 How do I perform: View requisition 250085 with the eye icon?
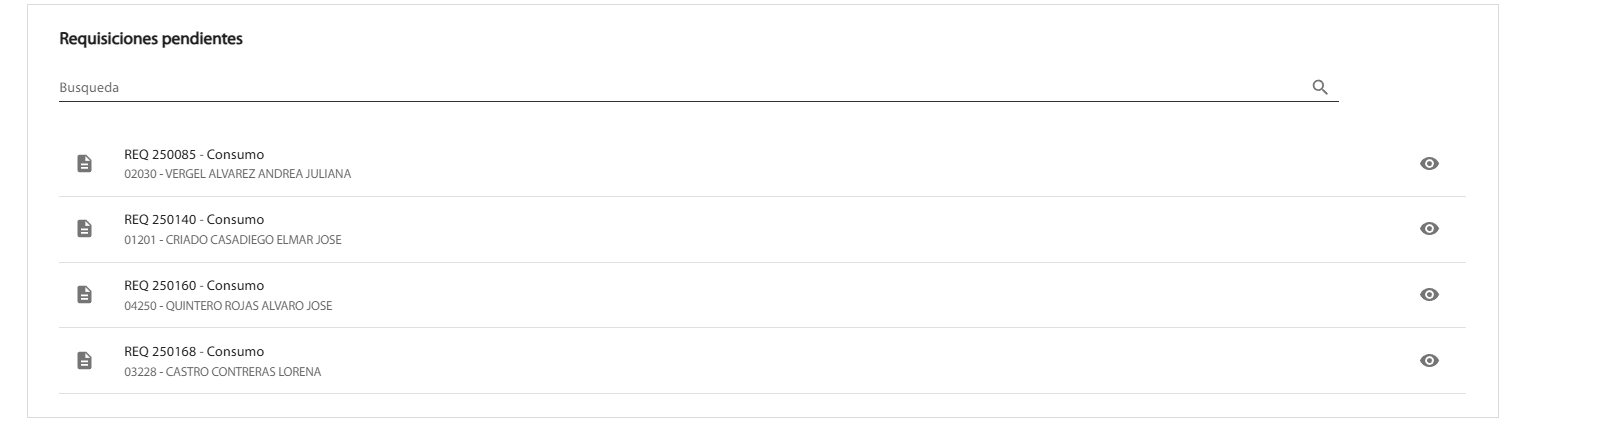click(1430, 164)
